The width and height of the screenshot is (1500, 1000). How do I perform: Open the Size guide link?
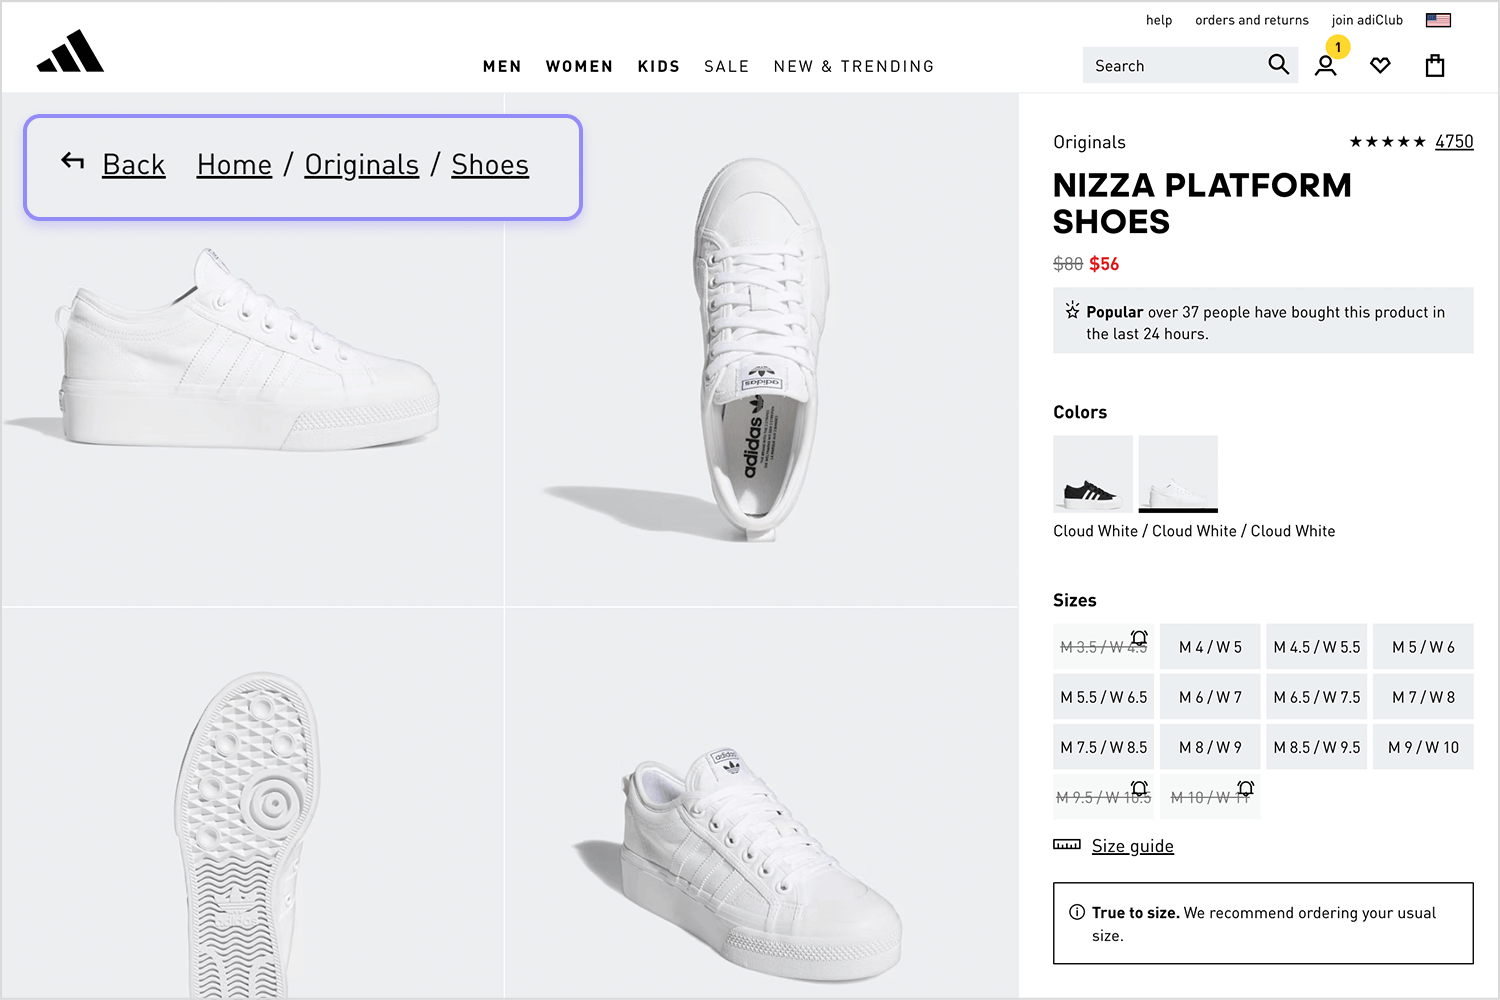(x=1133, y=846)
